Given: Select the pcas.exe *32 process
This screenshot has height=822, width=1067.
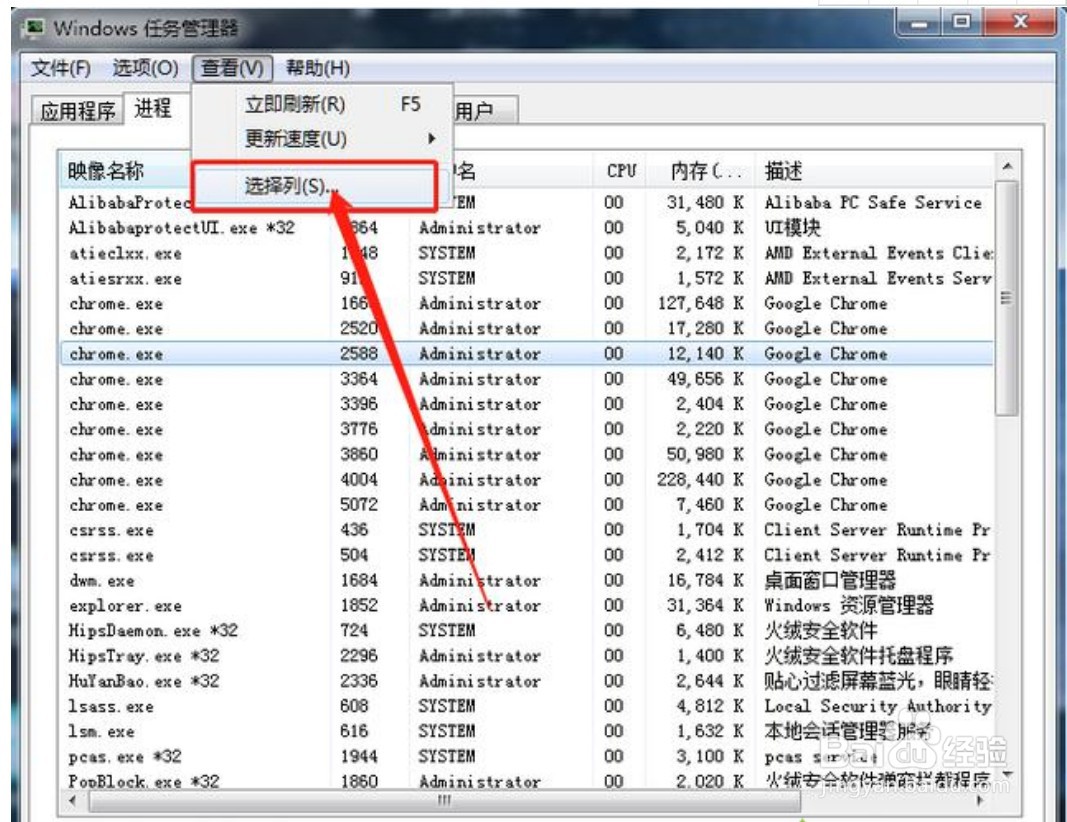Looking at the screenshot, I should click(527, 757).
